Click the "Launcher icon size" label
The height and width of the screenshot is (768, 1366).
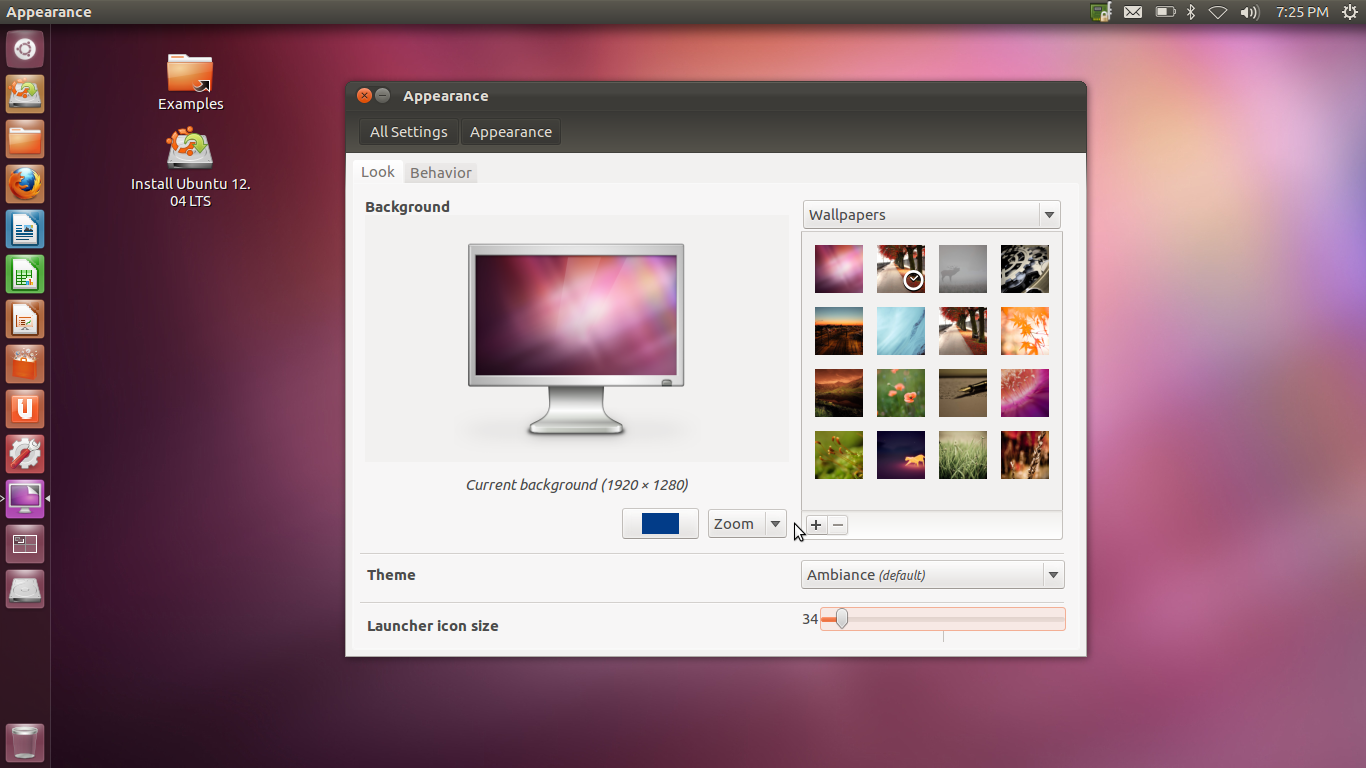tap(432, 626)
